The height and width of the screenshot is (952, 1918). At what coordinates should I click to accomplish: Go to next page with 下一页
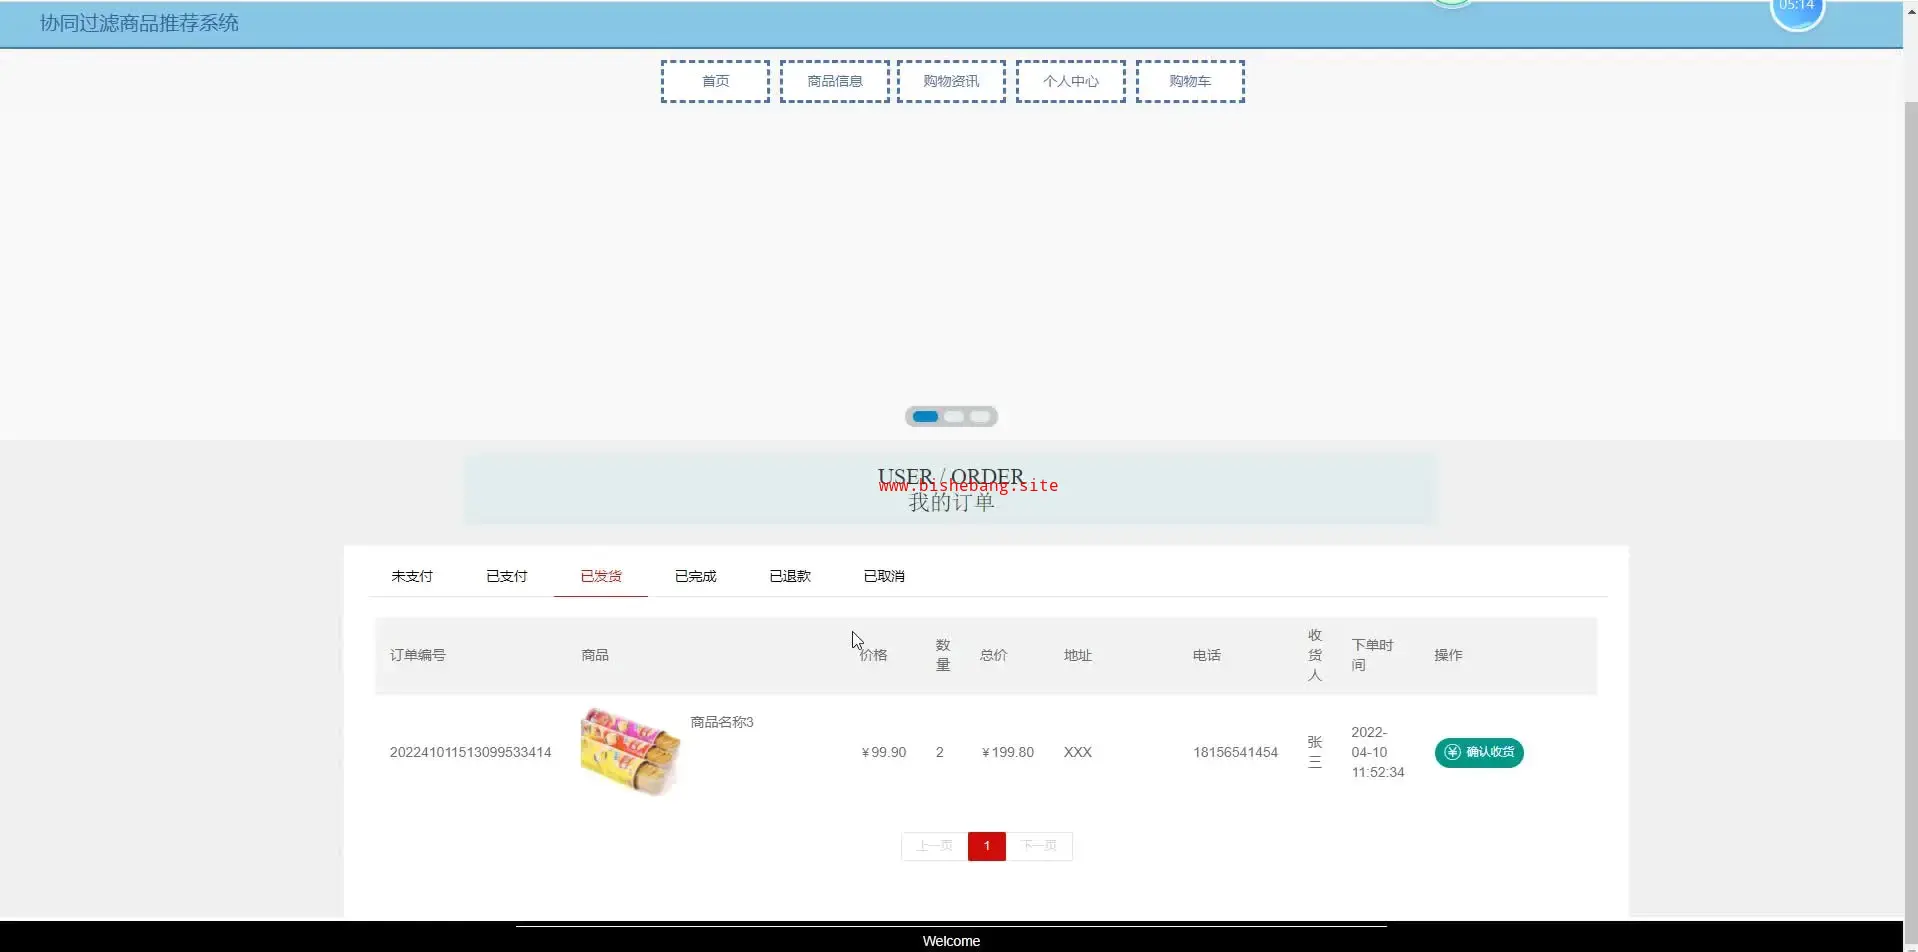(1039, 846)
